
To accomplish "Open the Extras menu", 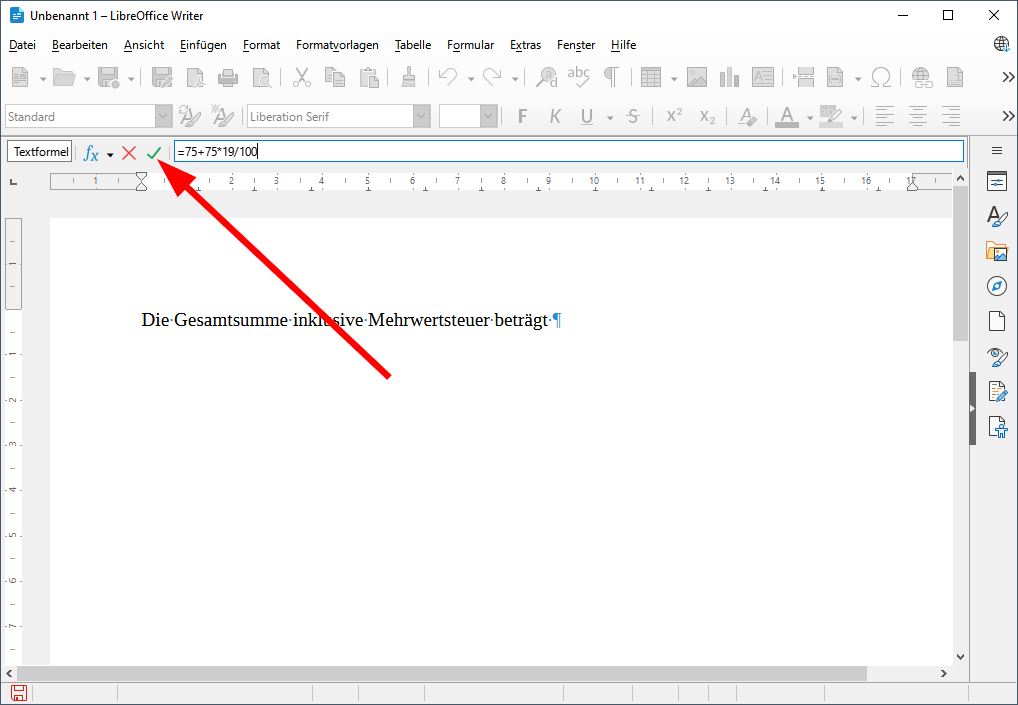I will click(x=525, y=45).
